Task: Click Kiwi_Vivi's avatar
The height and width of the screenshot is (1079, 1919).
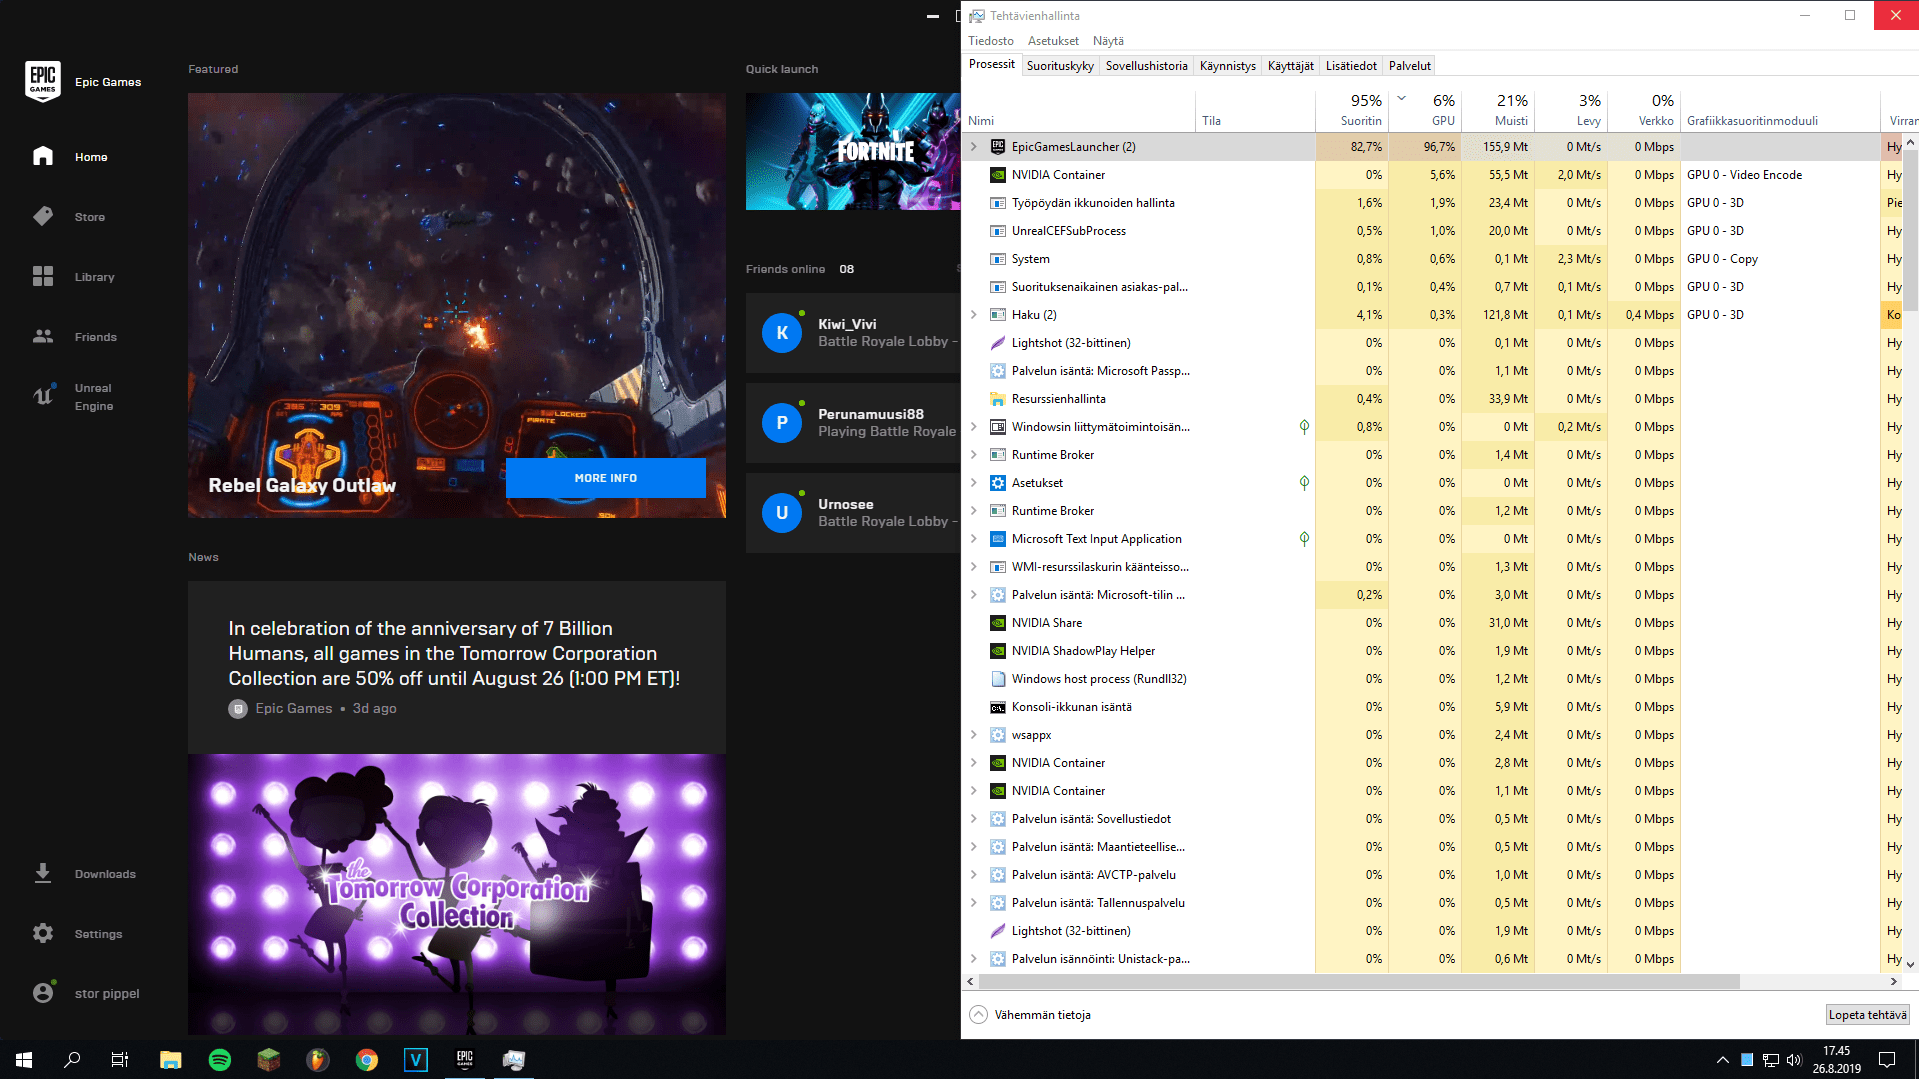Action: coord(782,333)
